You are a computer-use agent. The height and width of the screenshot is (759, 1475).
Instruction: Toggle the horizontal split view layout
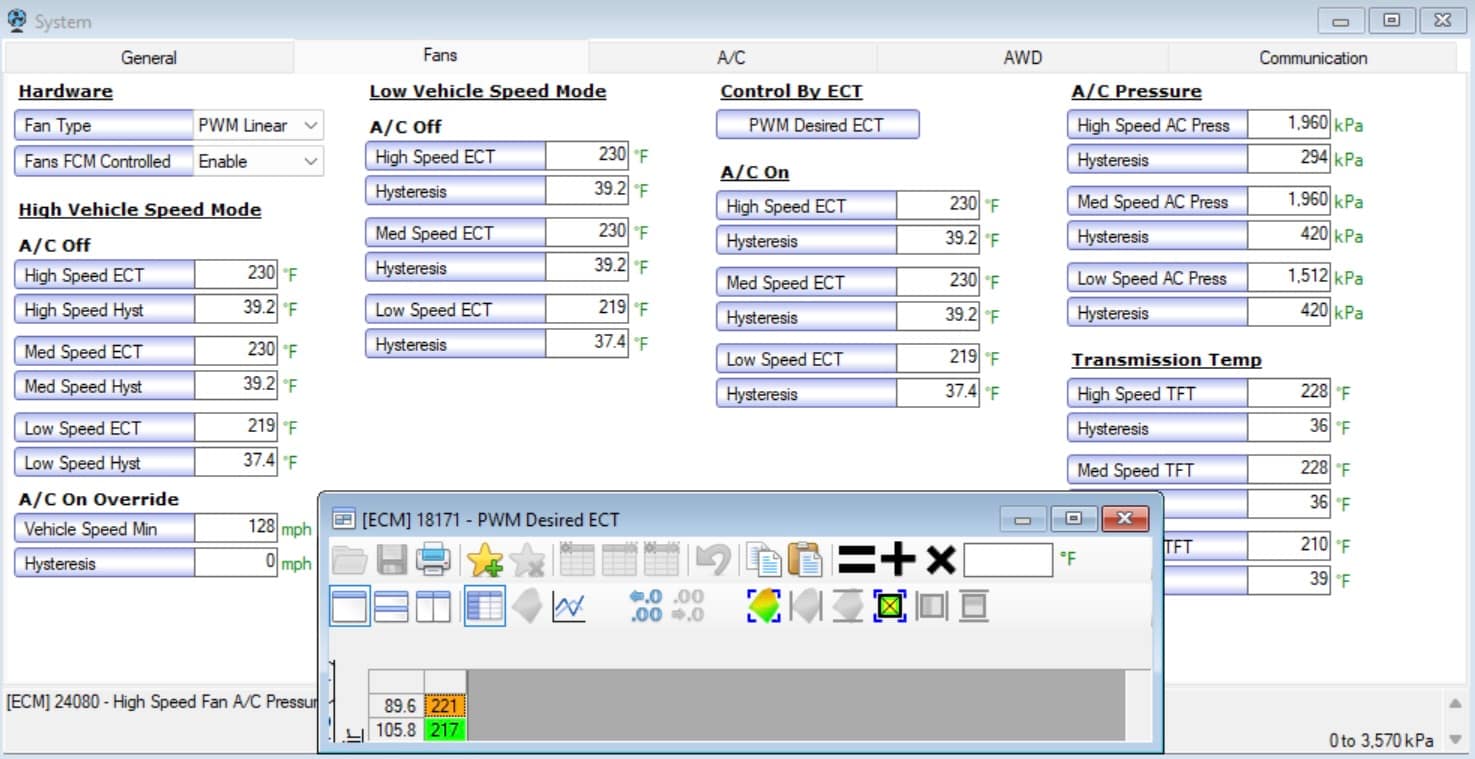pyautogui.click(x=392, y=605)
